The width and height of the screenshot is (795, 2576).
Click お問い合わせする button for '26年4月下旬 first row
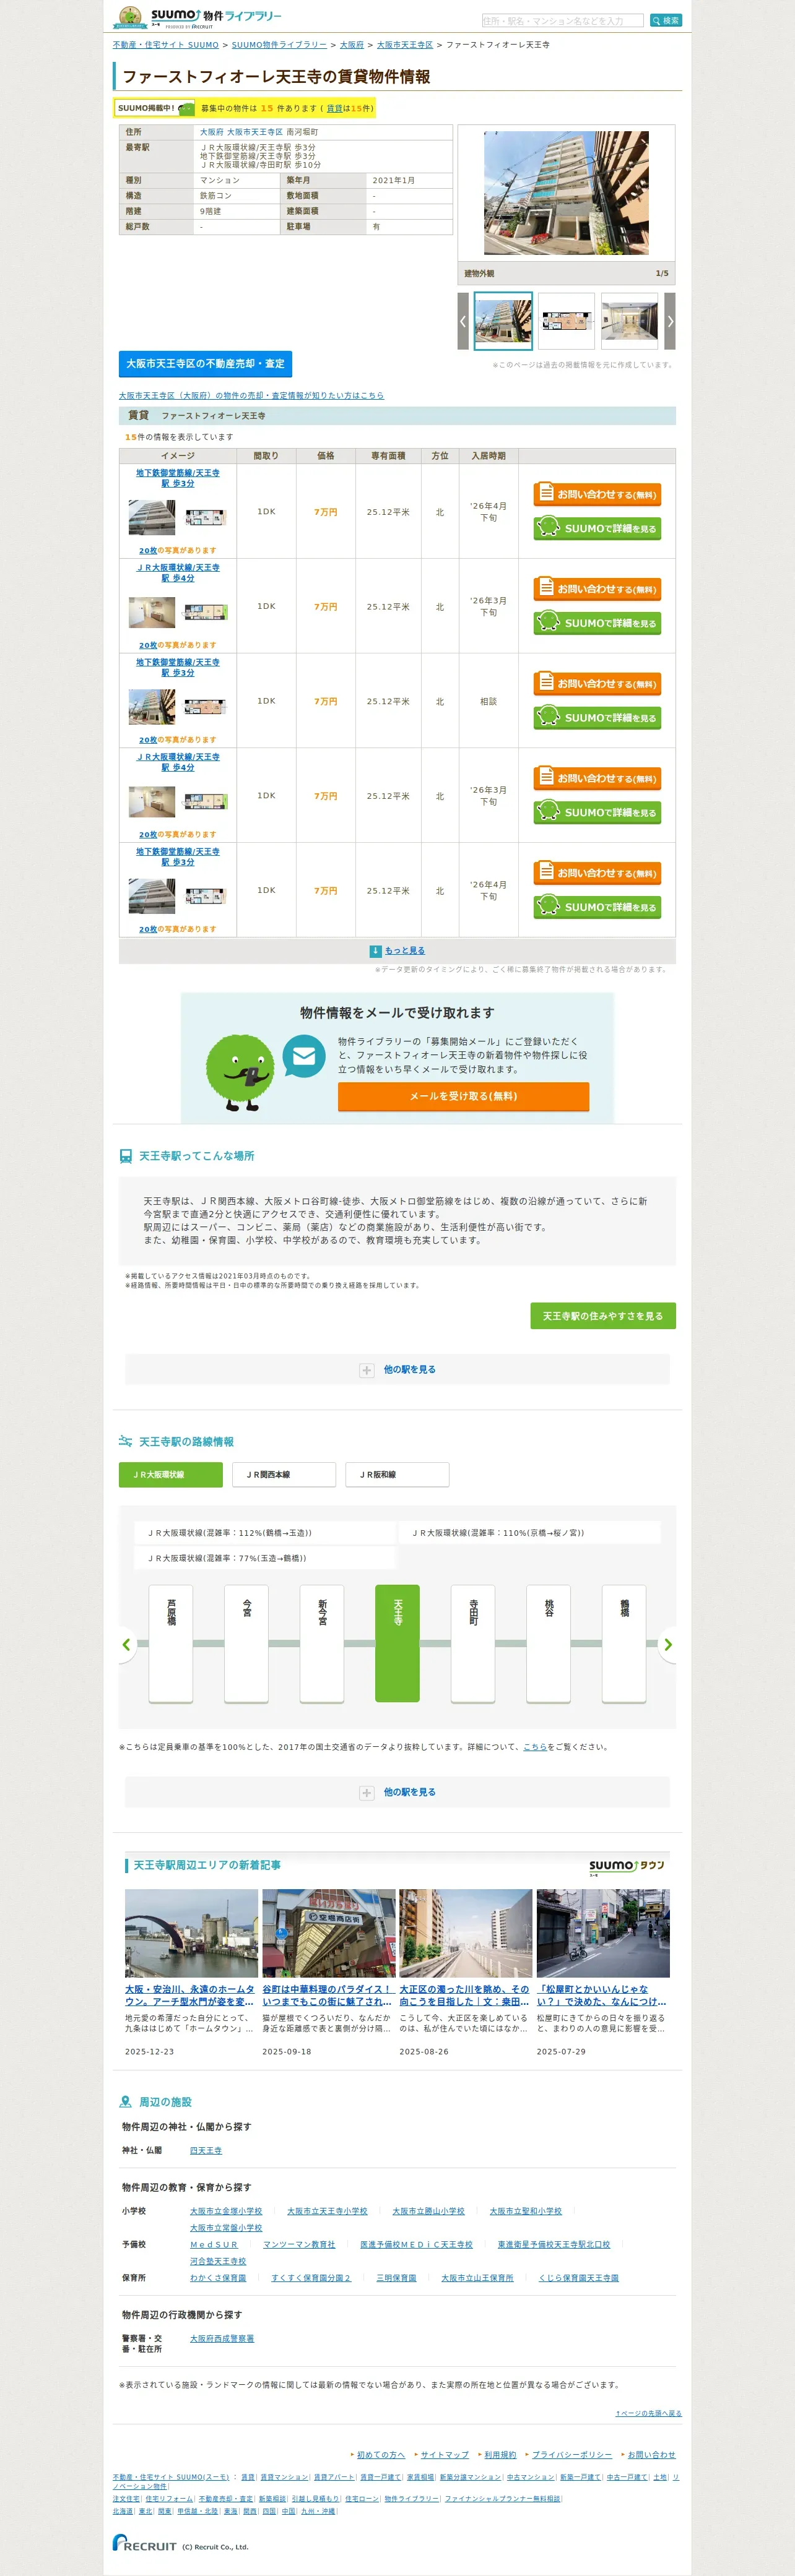597,494
